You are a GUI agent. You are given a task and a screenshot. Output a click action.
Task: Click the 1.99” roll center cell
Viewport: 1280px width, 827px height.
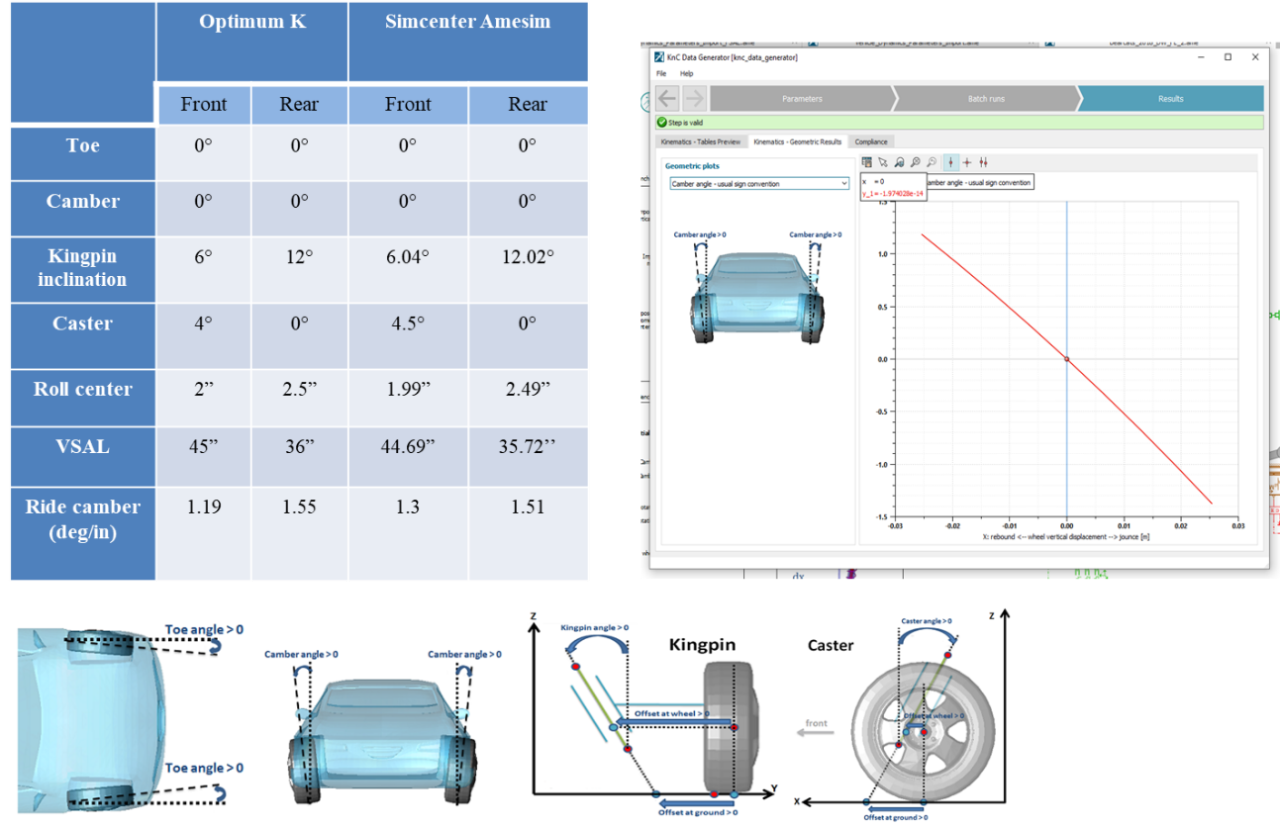(408, 398)
